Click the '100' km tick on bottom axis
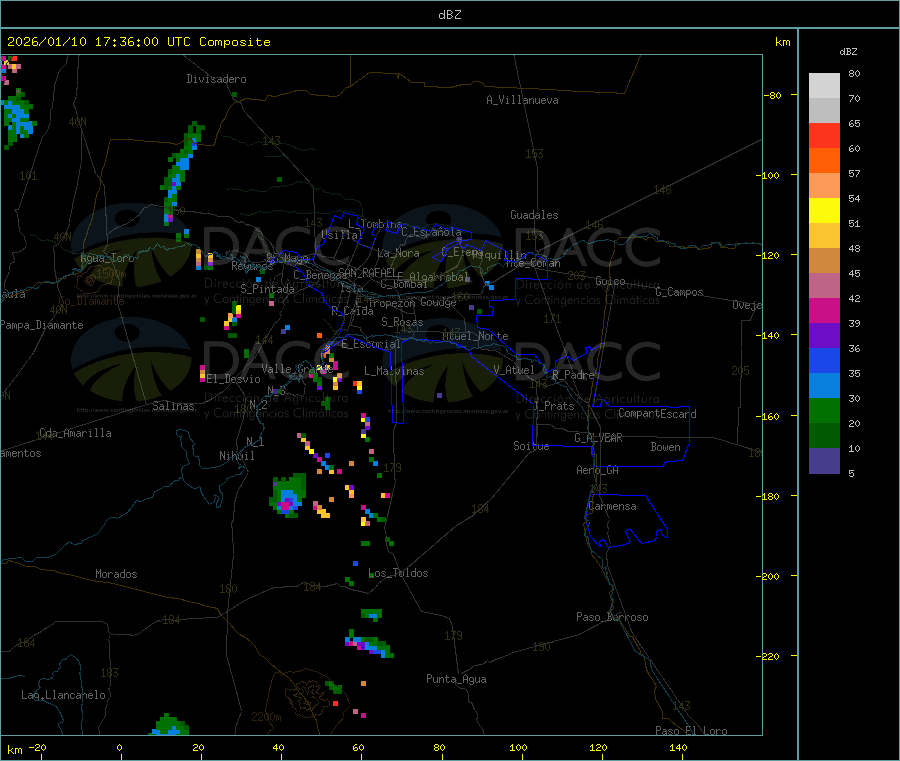 pyautogui.click(x=518, y=747)
